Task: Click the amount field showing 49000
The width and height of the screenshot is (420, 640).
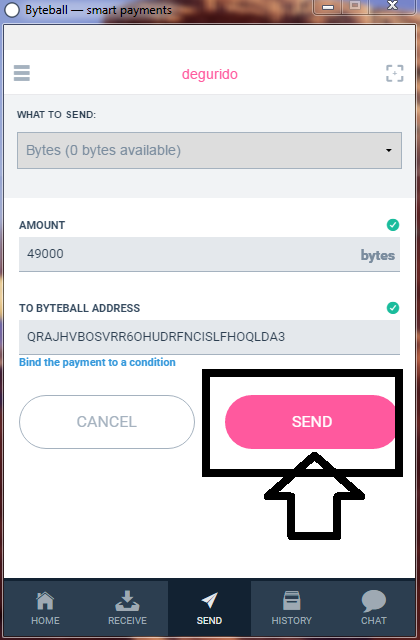Action: 209,254
